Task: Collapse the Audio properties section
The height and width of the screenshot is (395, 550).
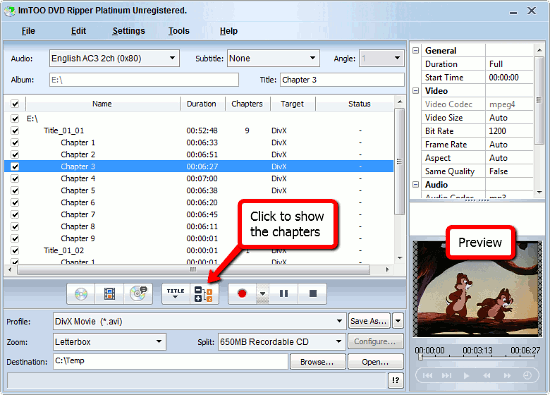Action: point(416,185)
